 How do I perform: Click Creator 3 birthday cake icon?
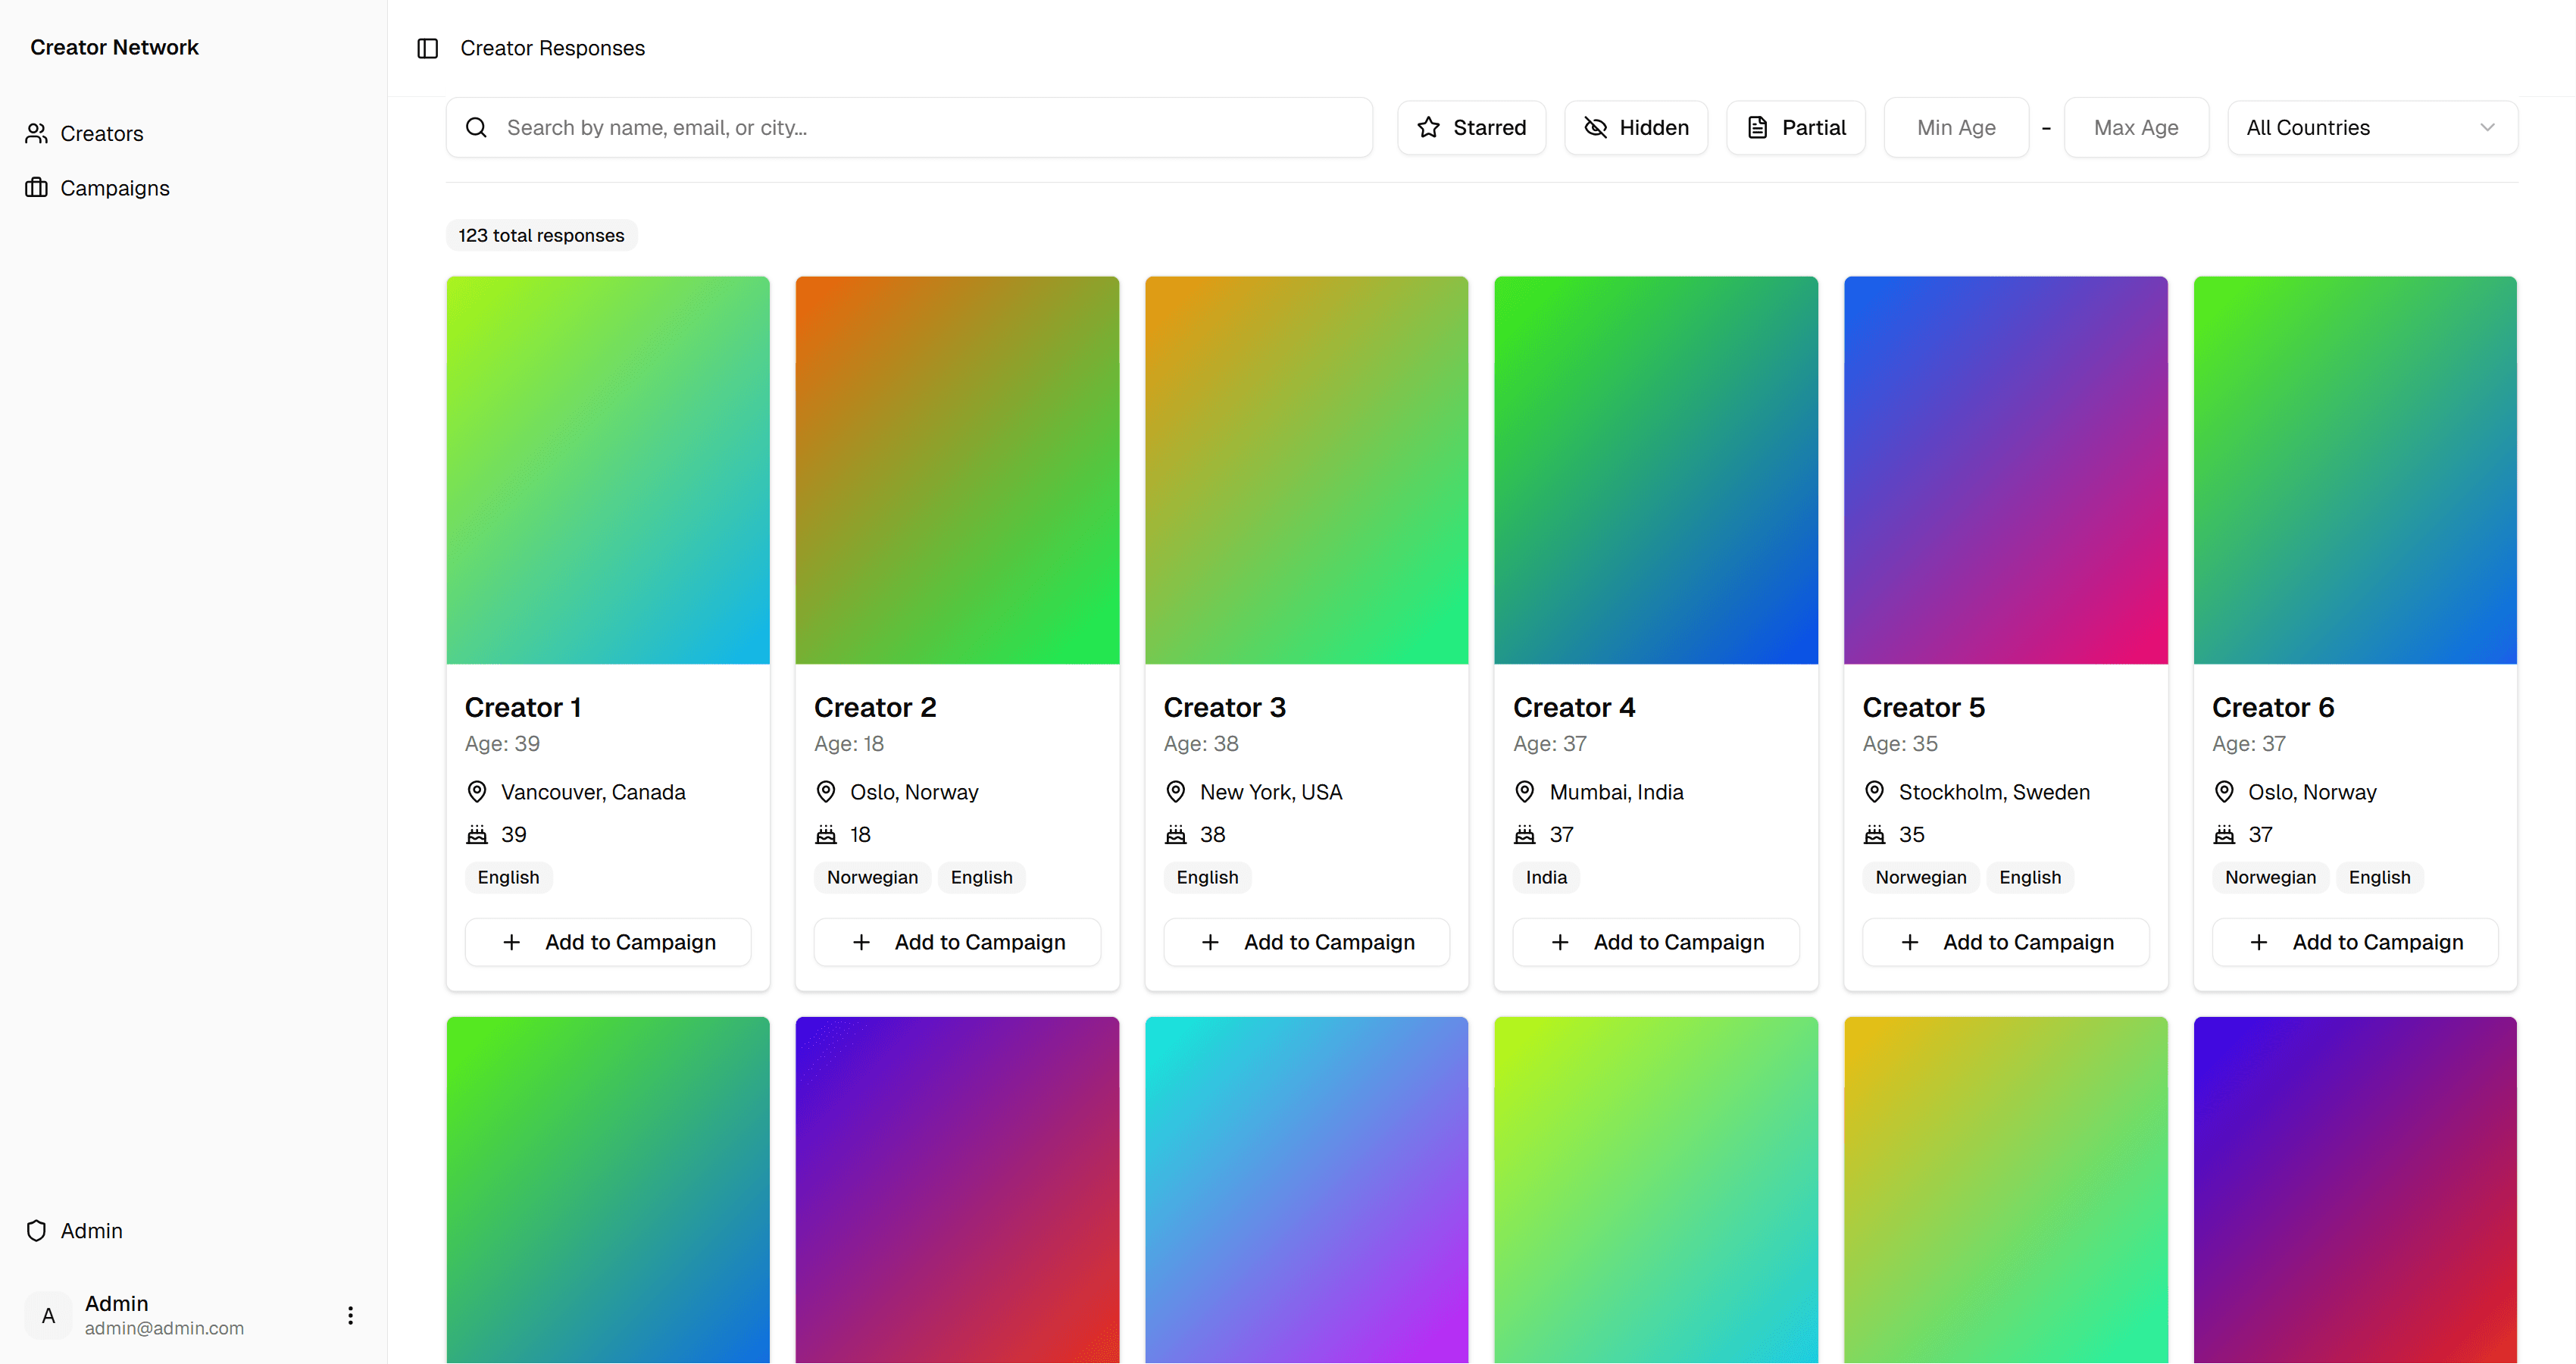(x=1176, y=834)
